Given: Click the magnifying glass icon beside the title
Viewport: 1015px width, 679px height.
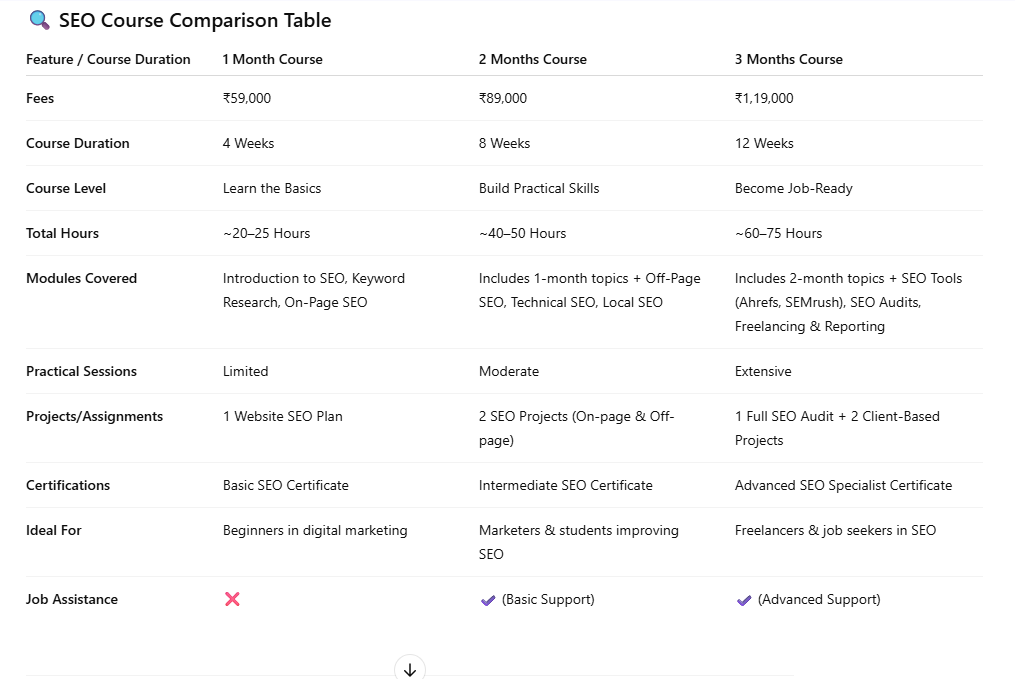Looking at the screenshot, I should [x=40, y=20].
